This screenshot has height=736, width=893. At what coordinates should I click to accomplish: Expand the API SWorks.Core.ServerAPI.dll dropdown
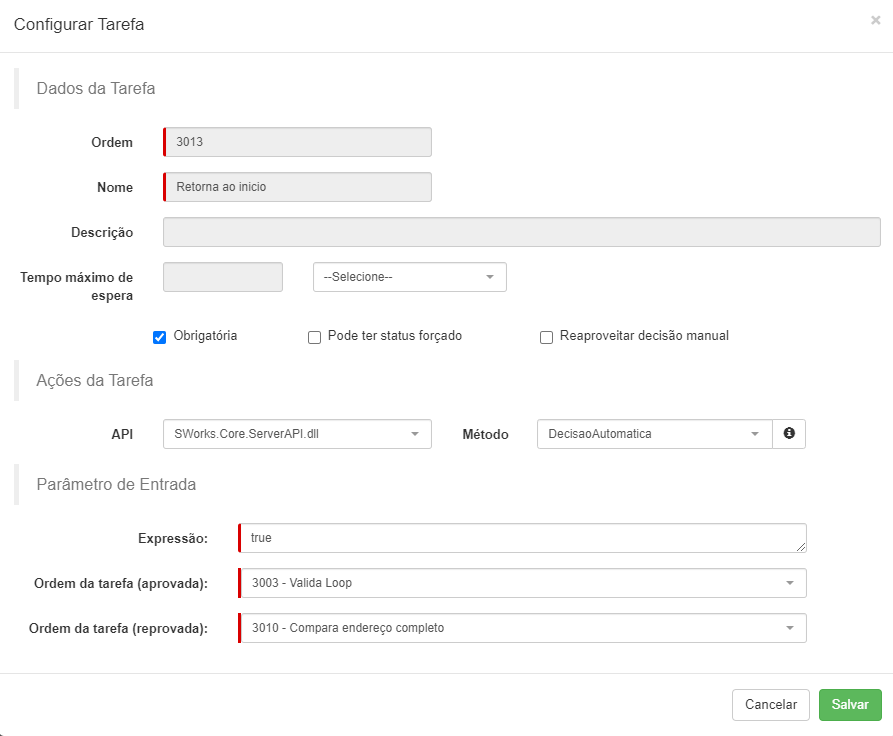(x=297, y=433)
